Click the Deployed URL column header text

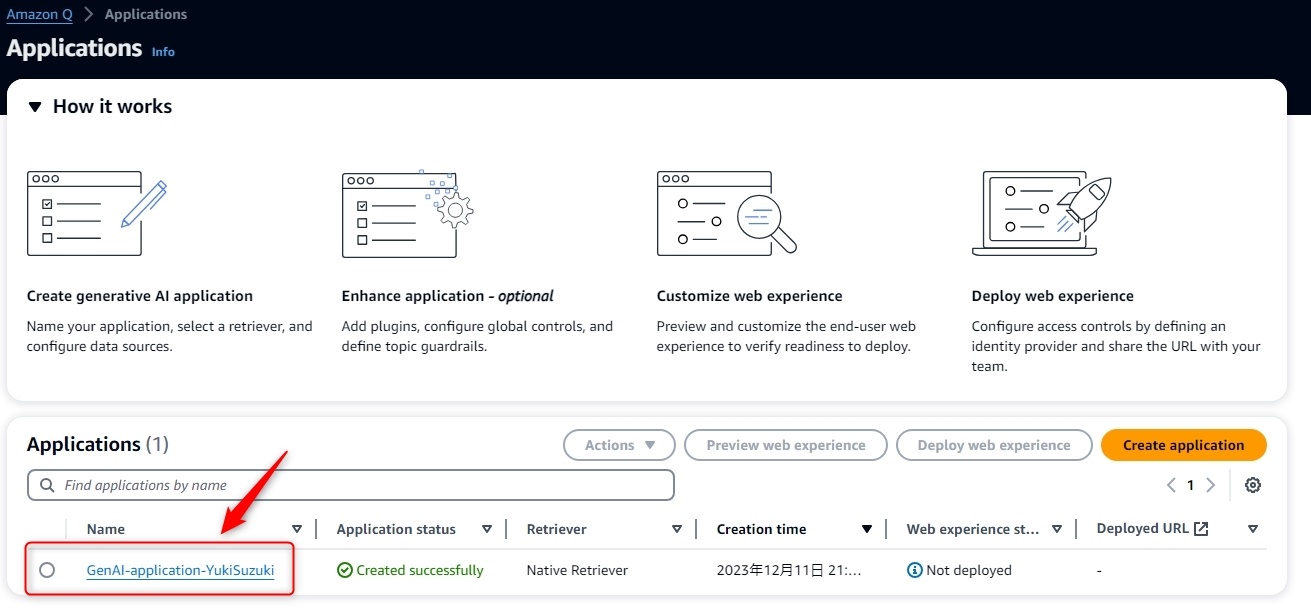point(1143,528)
